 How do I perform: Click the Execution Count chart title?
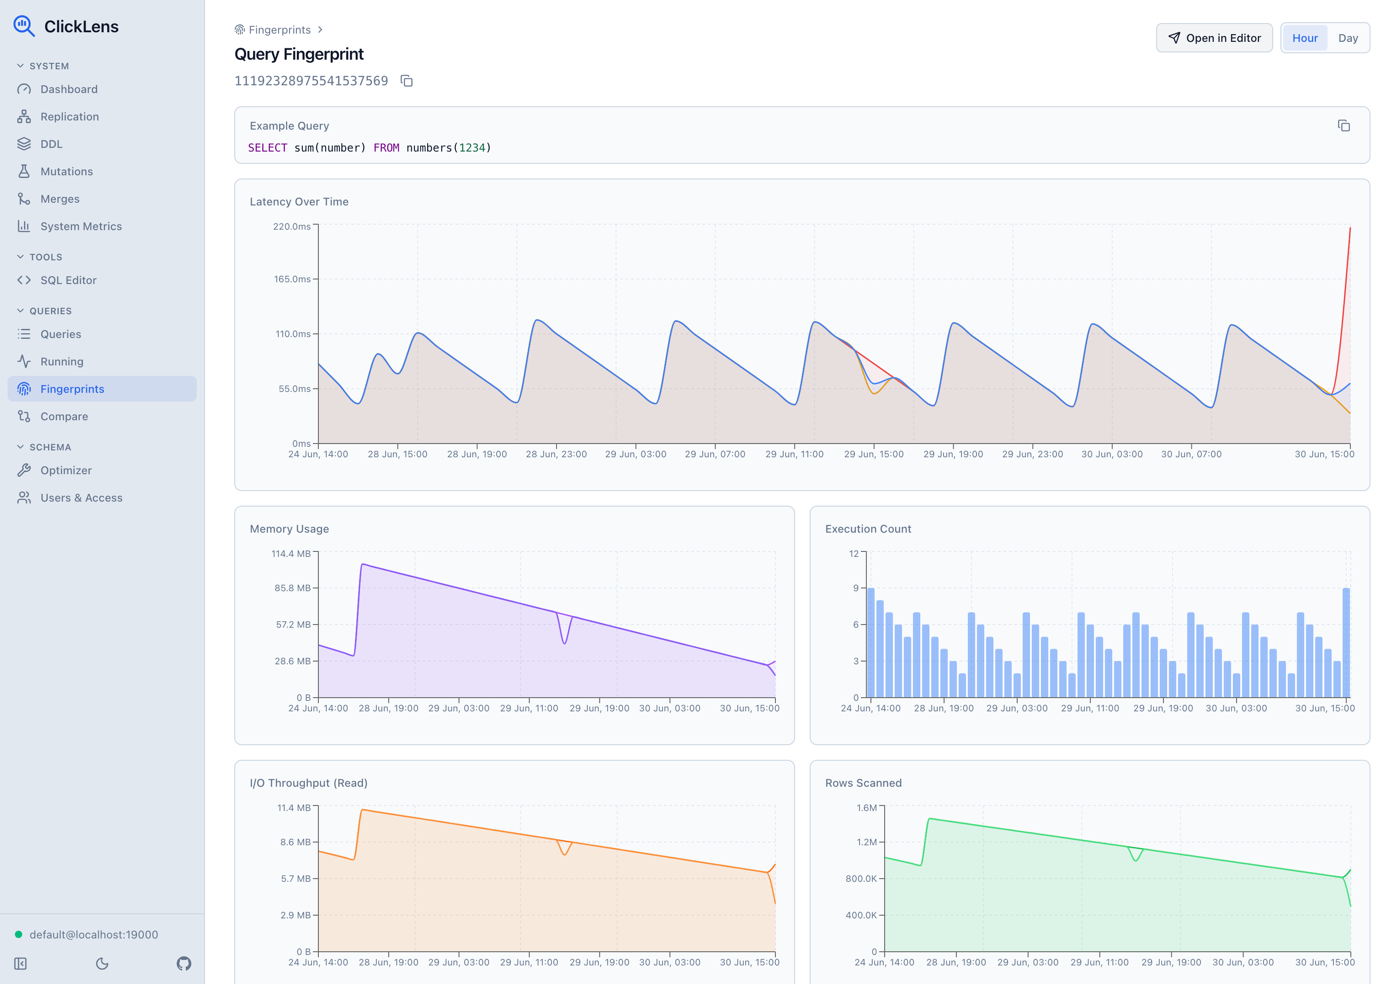coord(868,529)
